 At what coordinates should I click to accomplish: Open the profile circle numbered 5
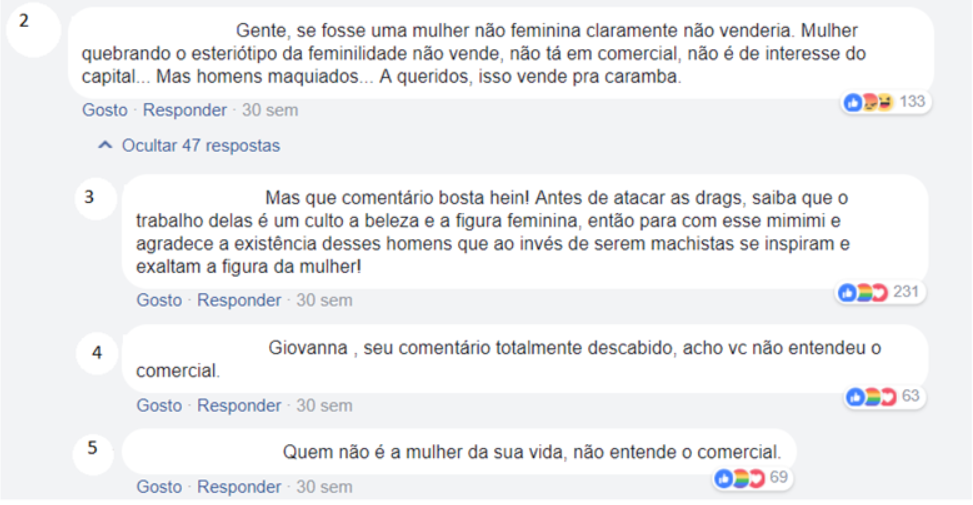[92, 448]
